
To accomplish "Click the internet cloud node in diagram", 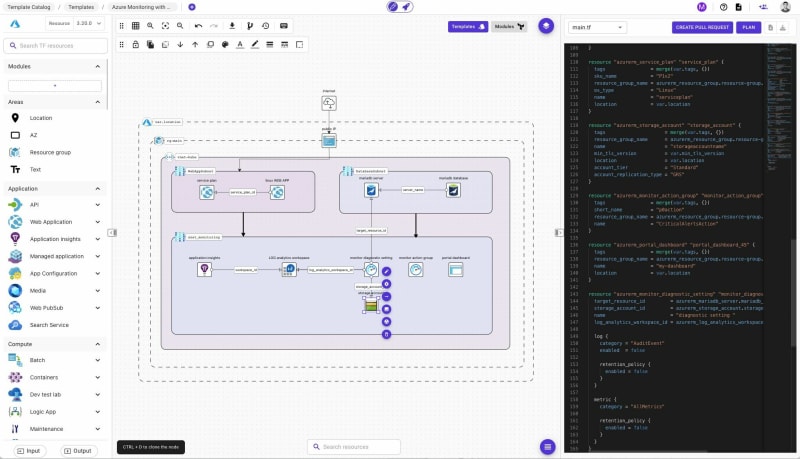I will 329,104.
